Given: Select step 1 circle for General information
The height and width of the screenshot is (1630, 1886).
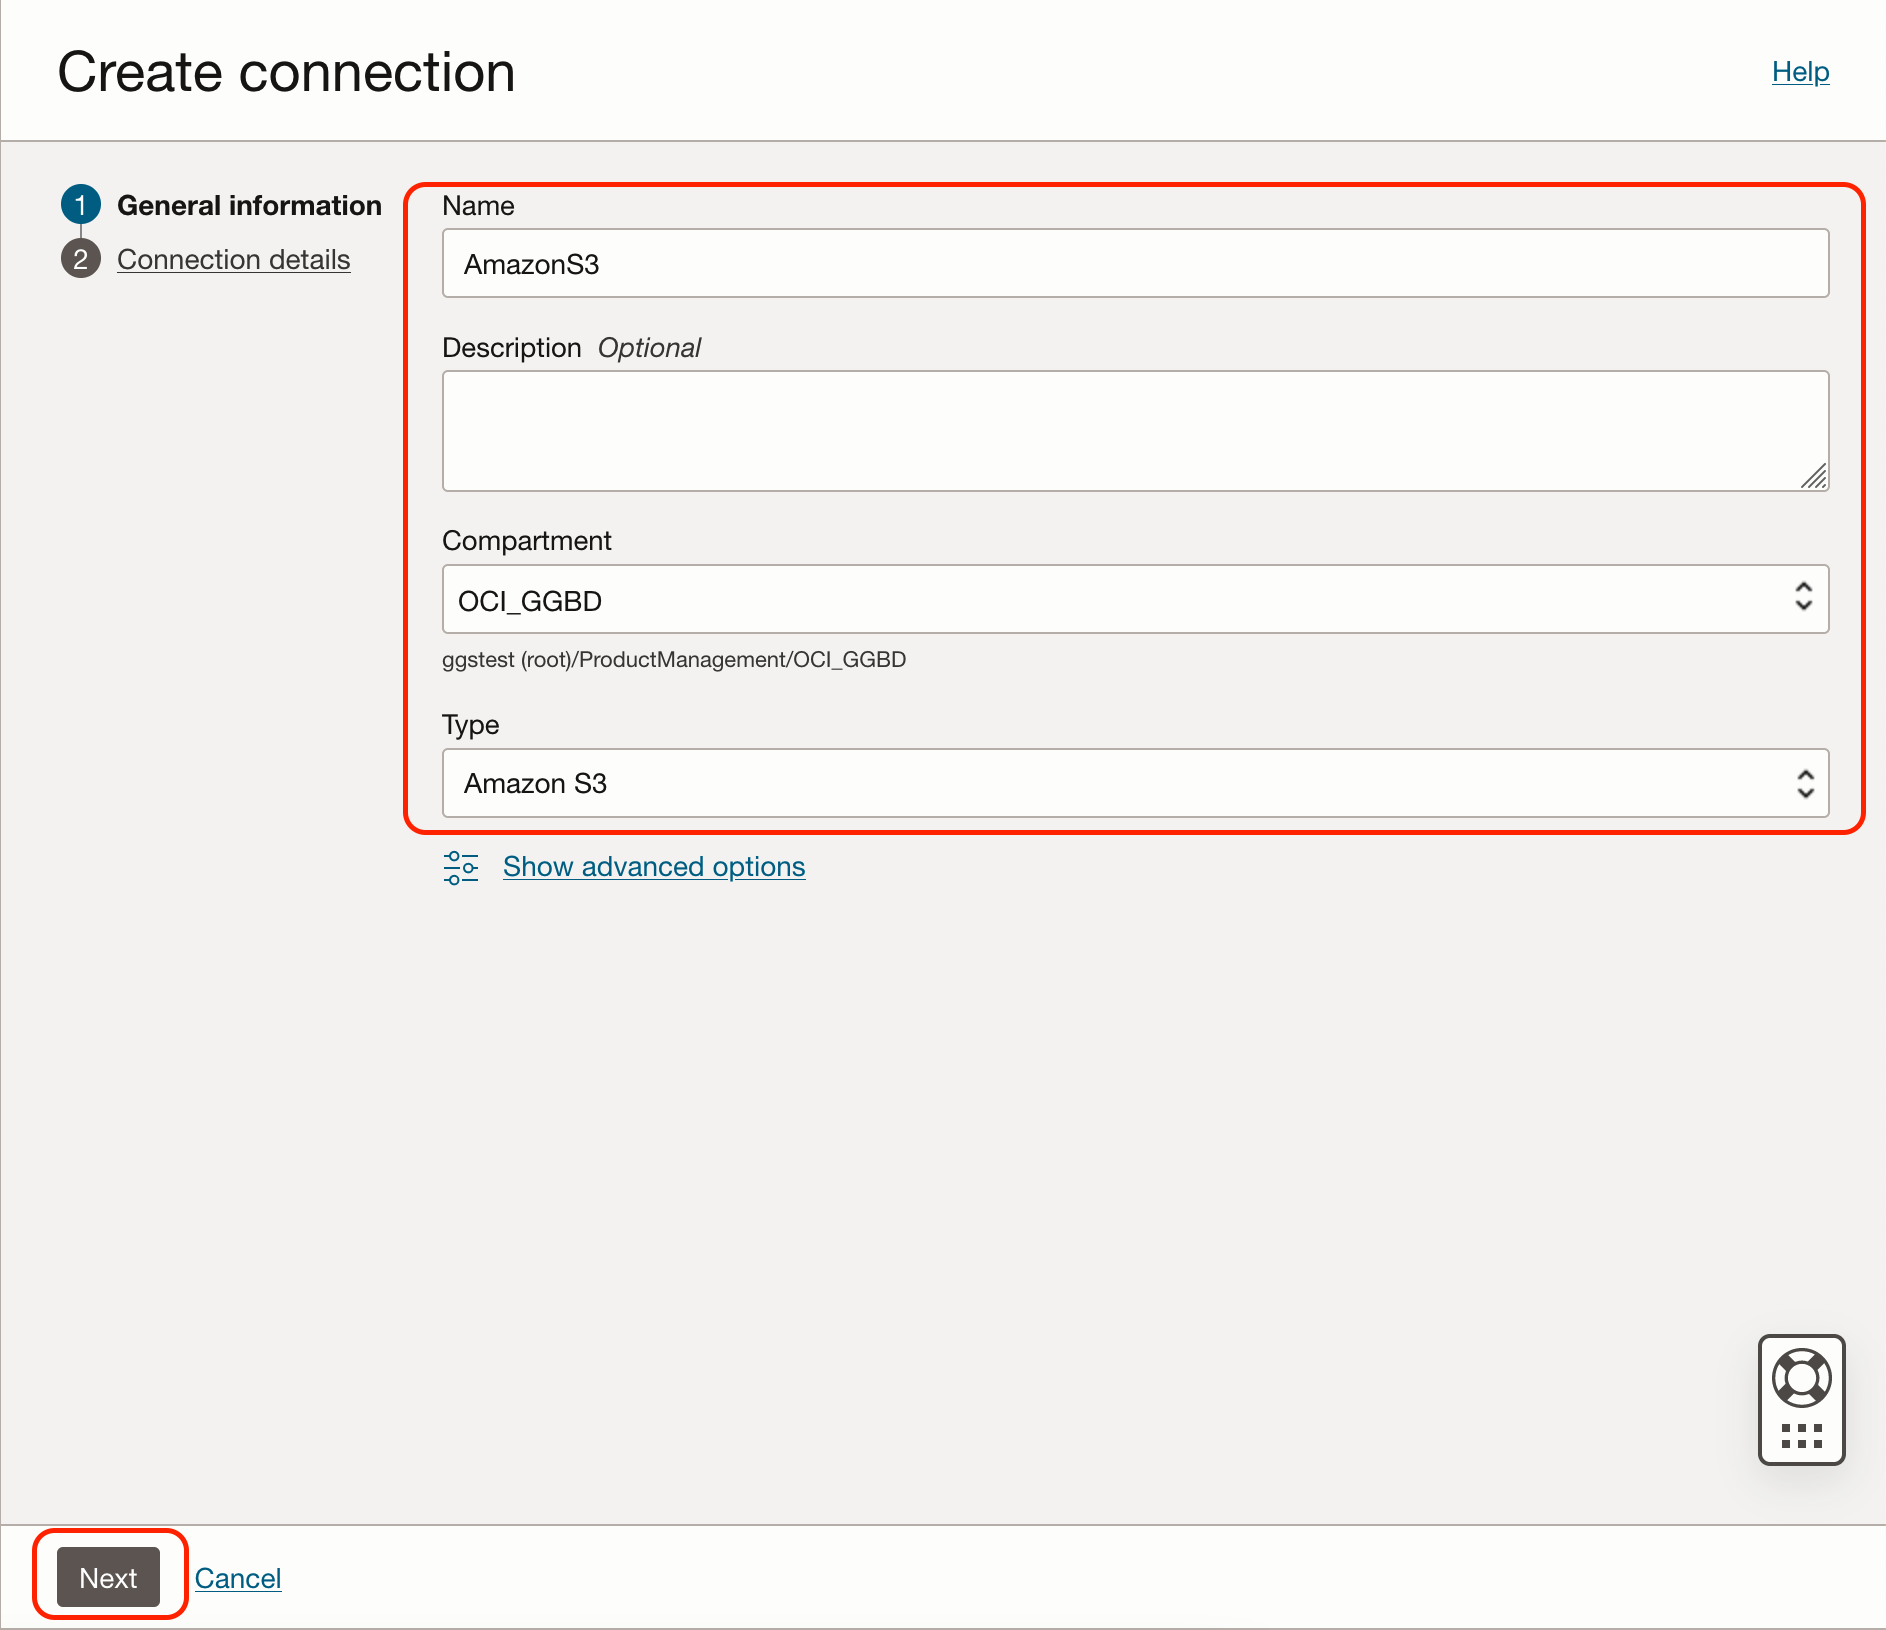Looking at the screenshot, I should pyautogui.click(x=81, y=205).
